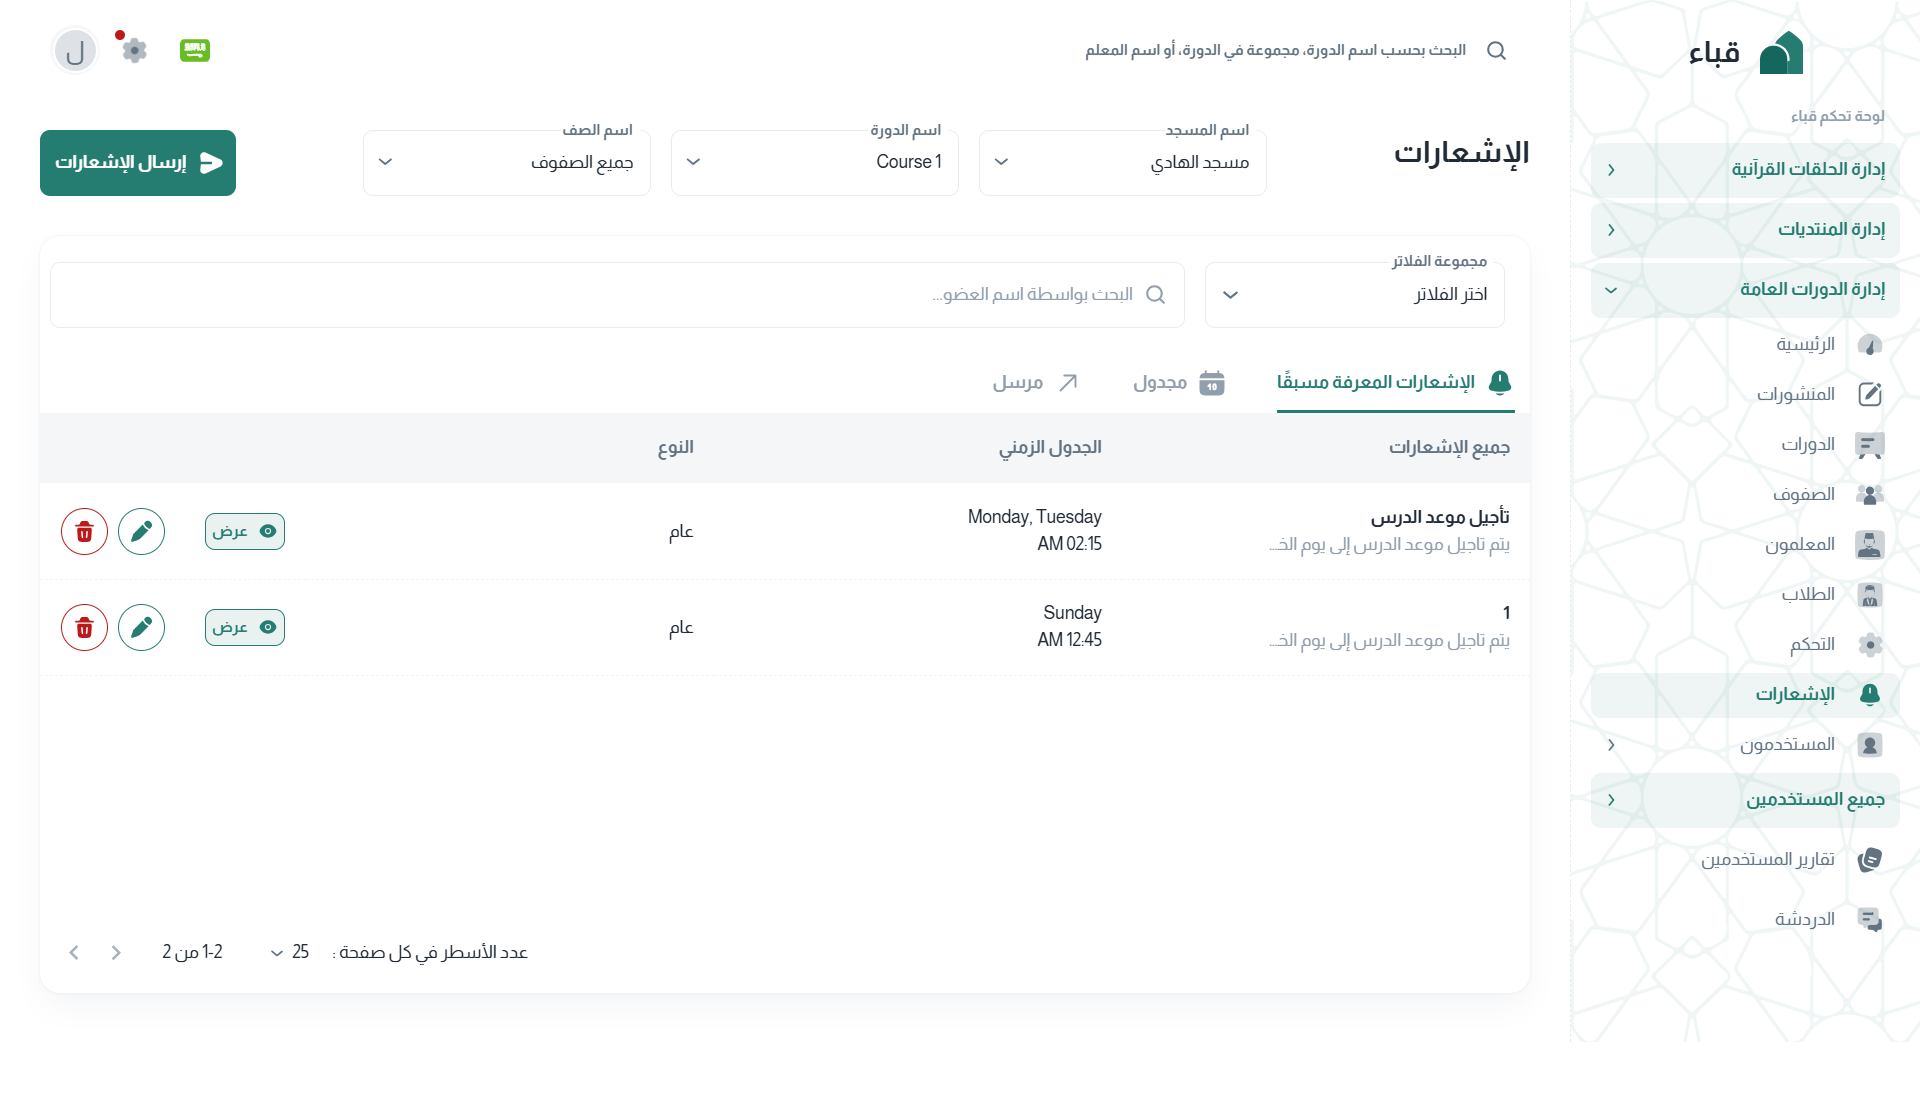Edit the Sunday 12:45 notification with pencil
This screenshot has height=1102, width=1920.
(141, 627)
